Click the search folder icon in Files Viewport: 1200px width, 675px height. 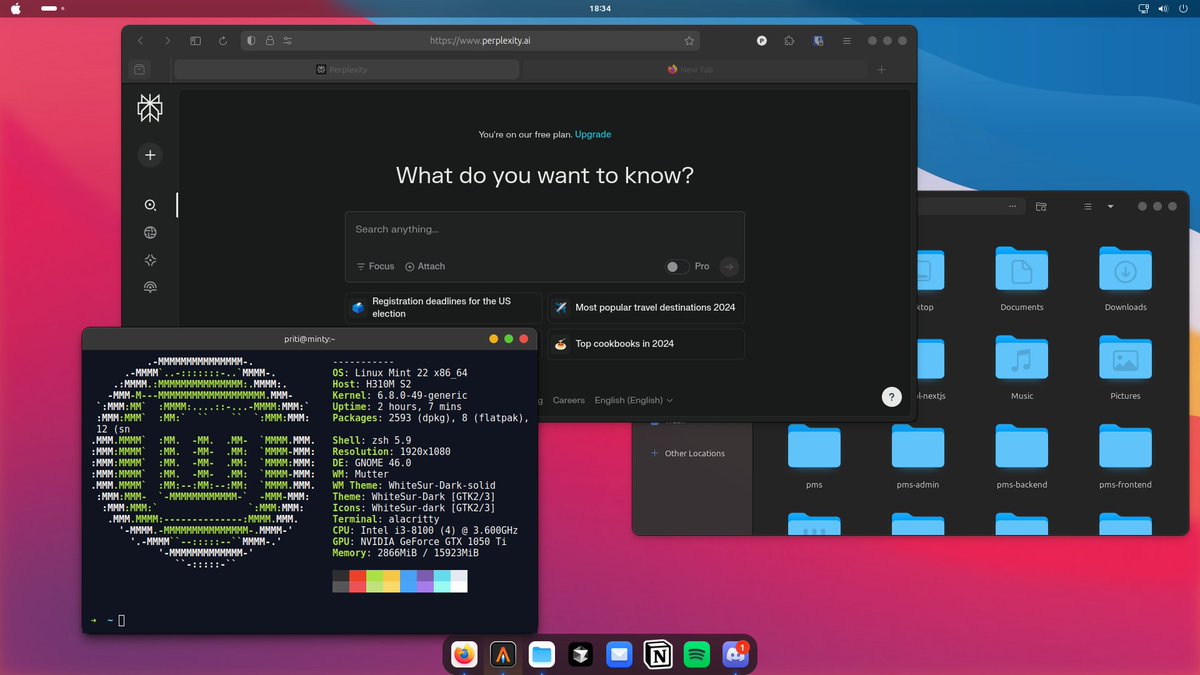1041,206
